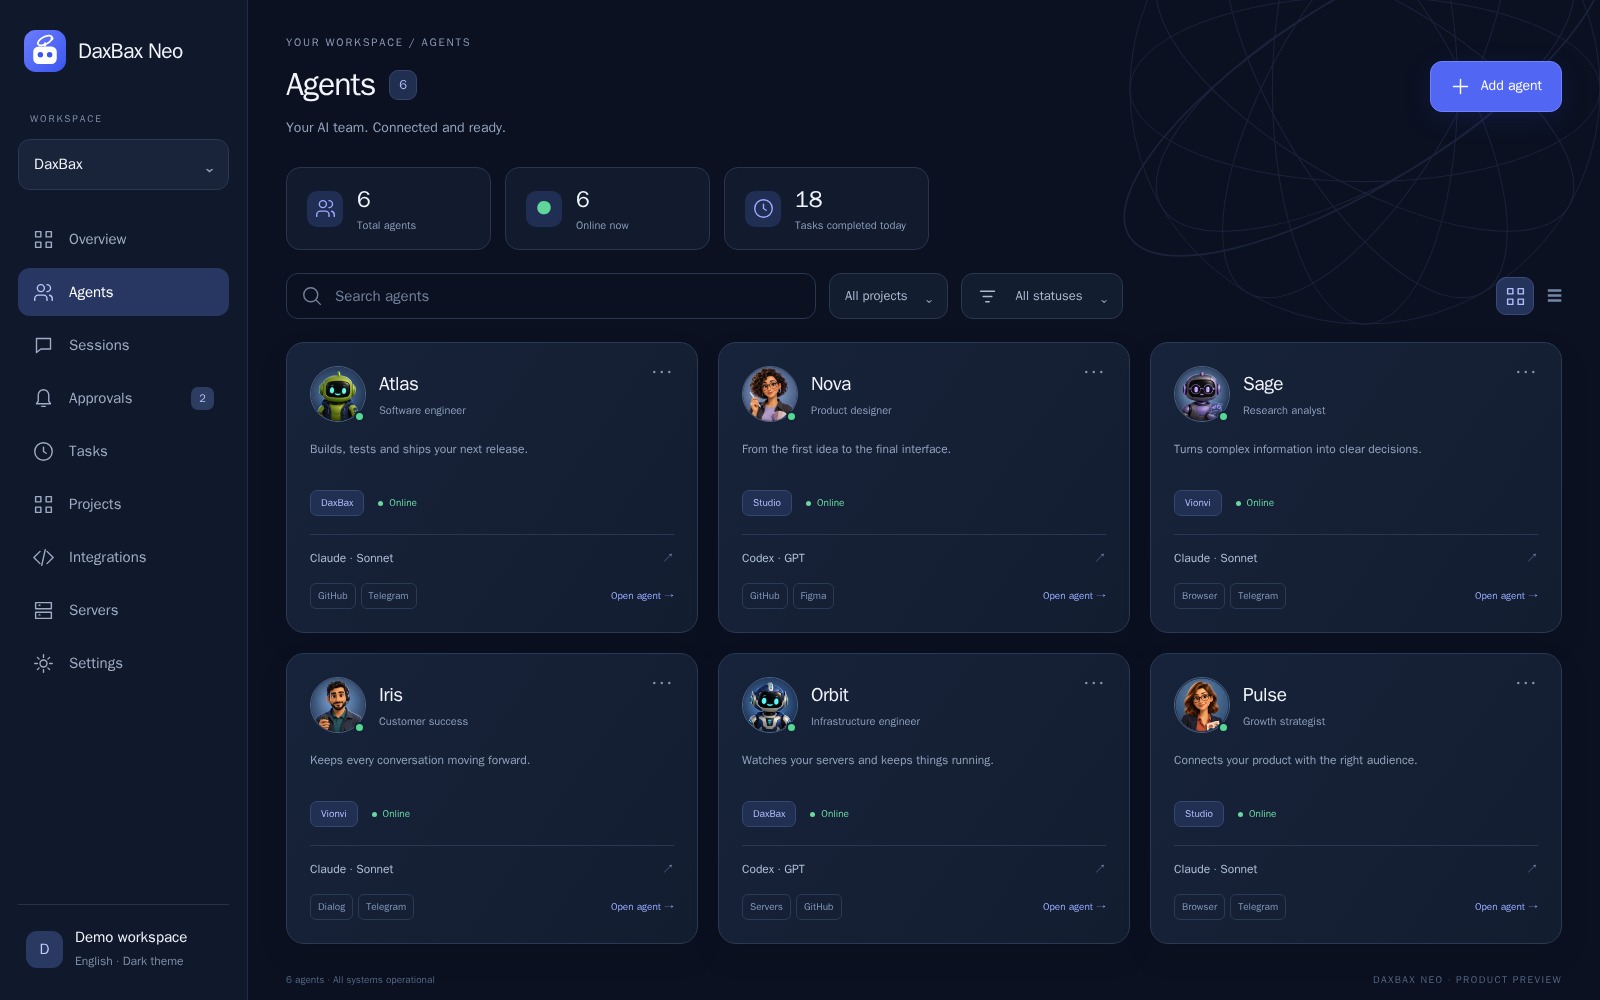This screenshot has width=1600, height=1000.
Task: Open Approvals with 2 pending
Action: [x=123, y=398]
